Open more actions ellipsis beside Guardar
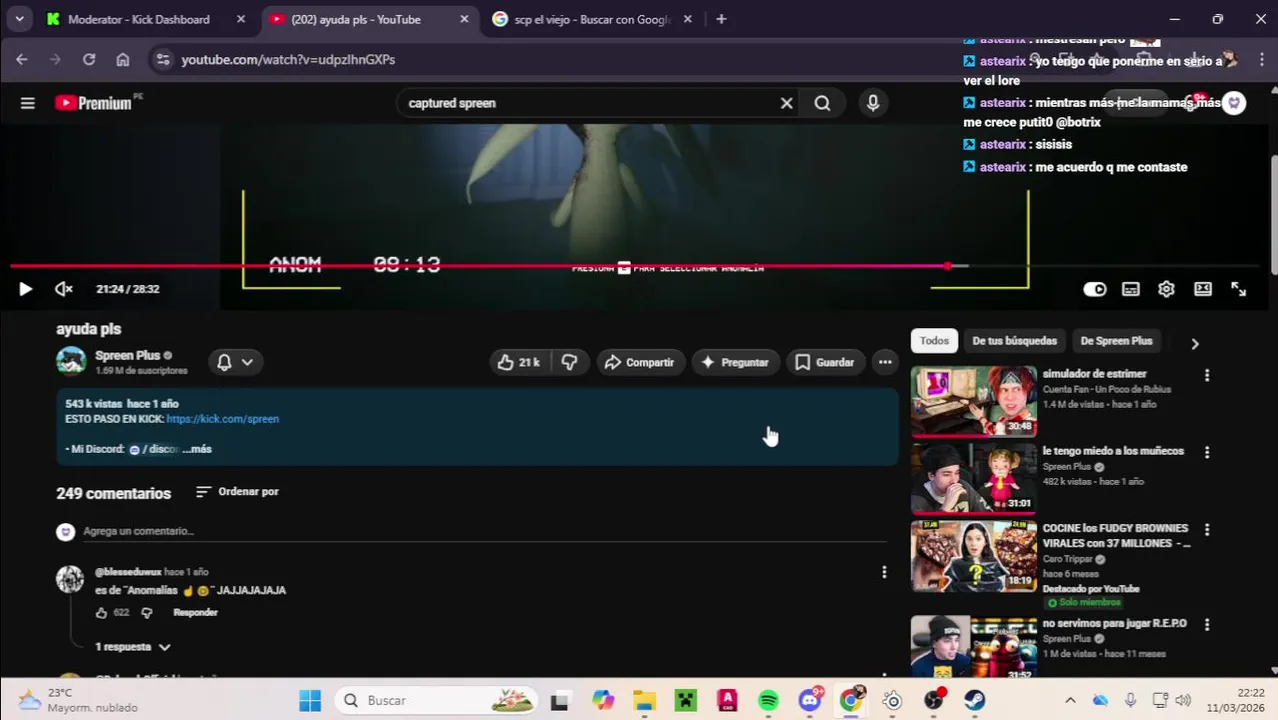 [885, 362]
